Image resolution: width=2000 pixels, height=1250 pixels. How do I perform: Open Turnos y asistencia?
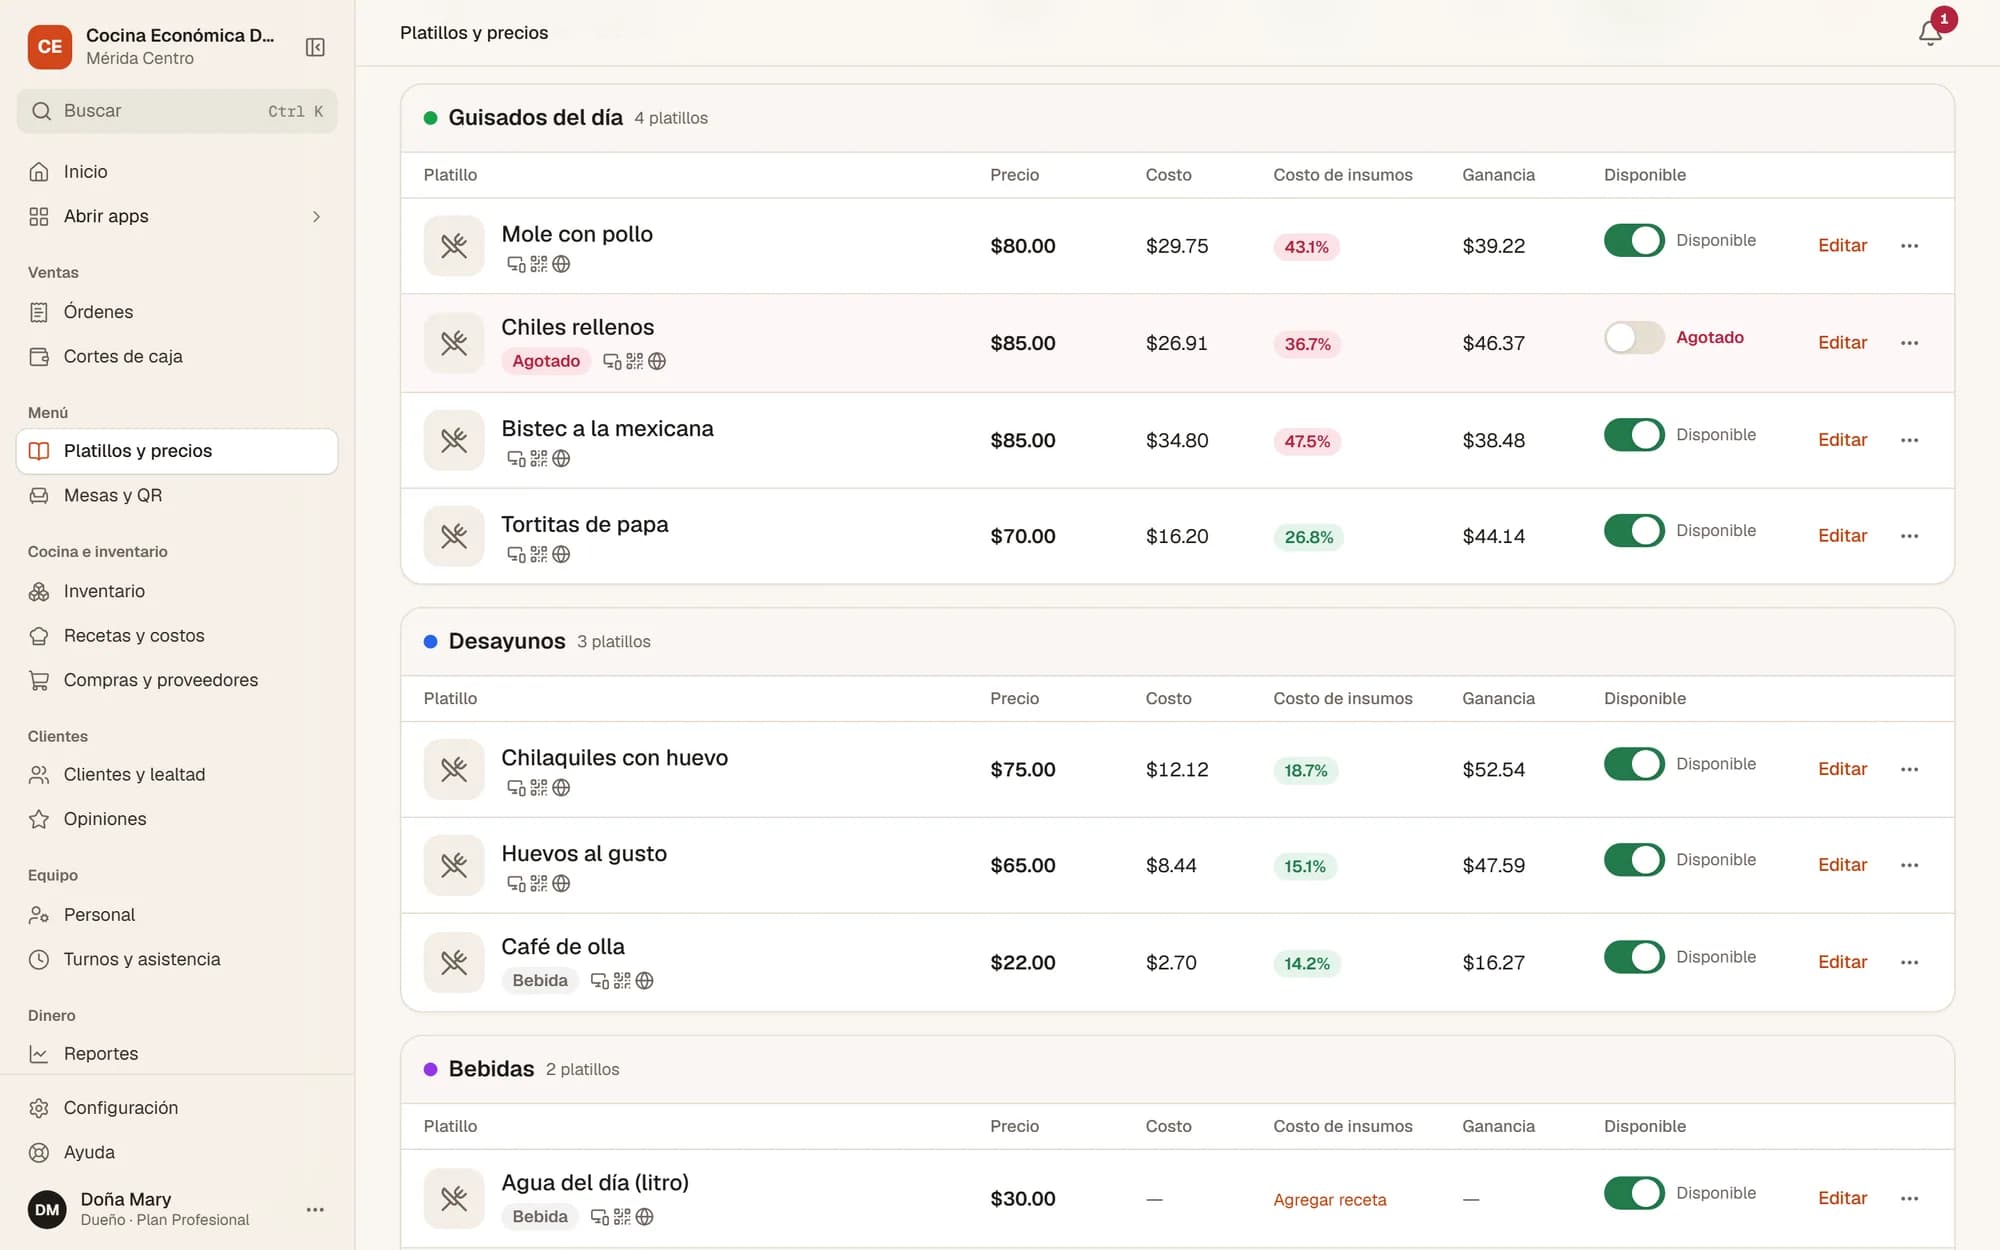tap(177, 959)
